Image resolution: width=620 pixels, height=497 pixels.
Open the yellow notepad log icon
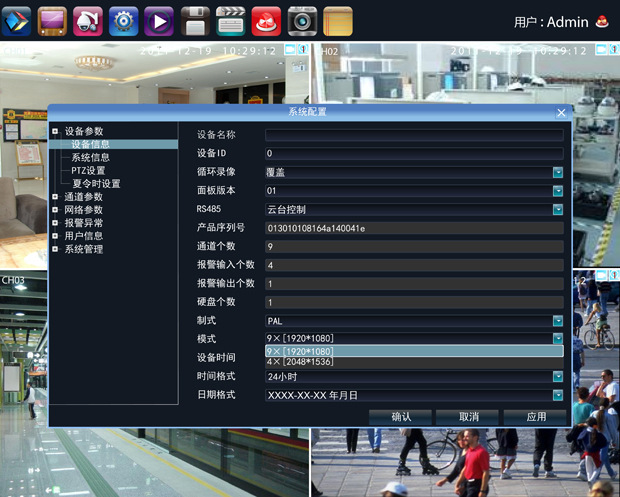point(338,21)
